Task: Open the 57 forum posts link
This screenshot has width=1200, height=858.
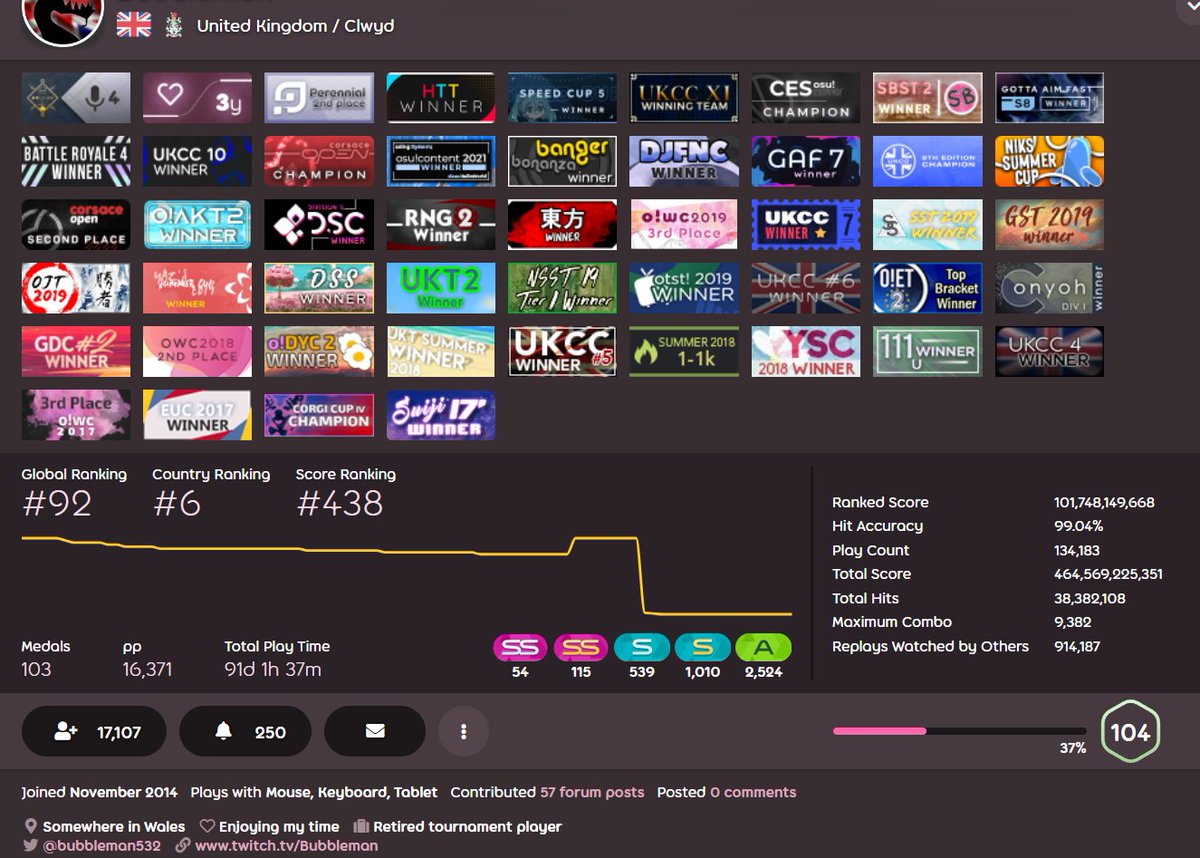Action: (592, 792)
